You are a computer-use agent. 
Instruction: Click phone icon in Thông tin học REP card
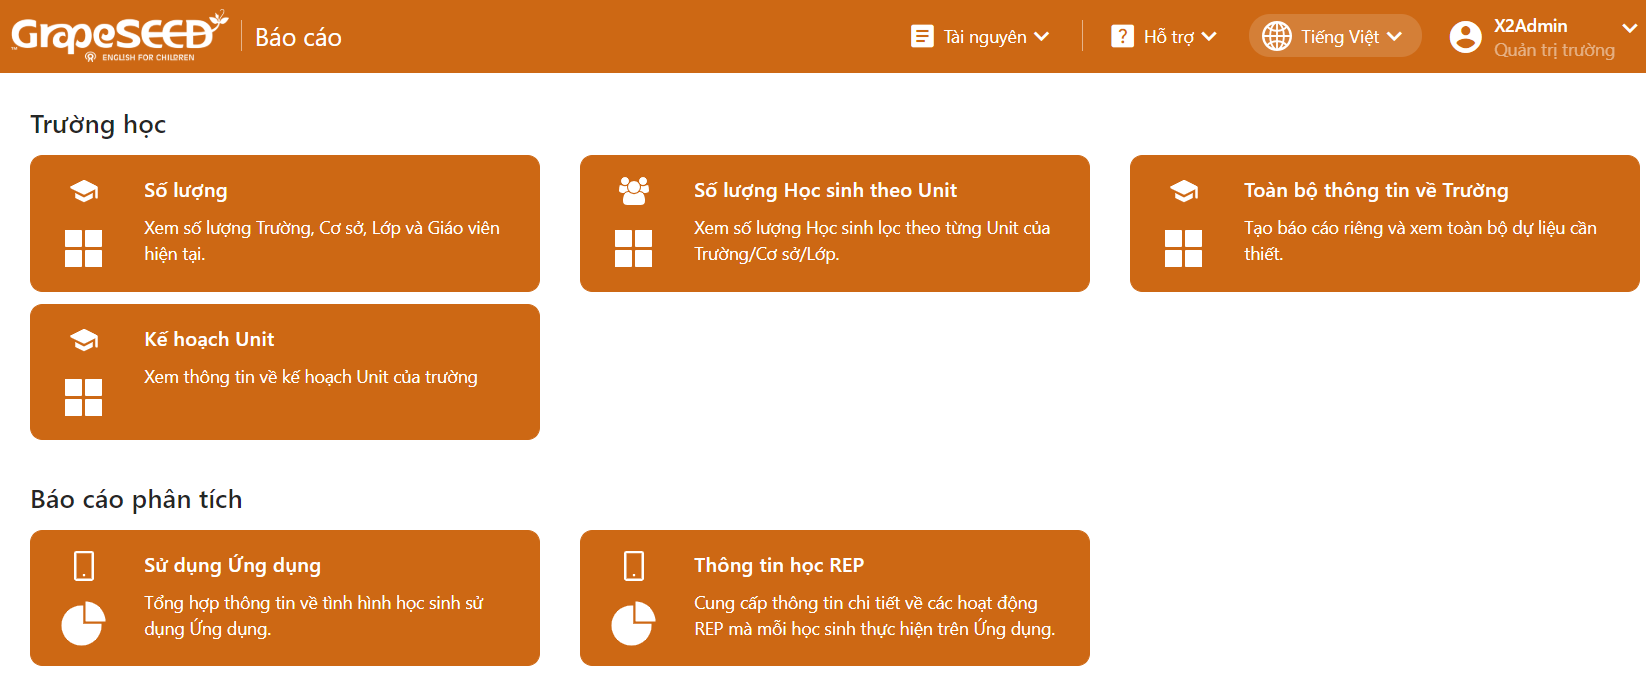[634, 565]
